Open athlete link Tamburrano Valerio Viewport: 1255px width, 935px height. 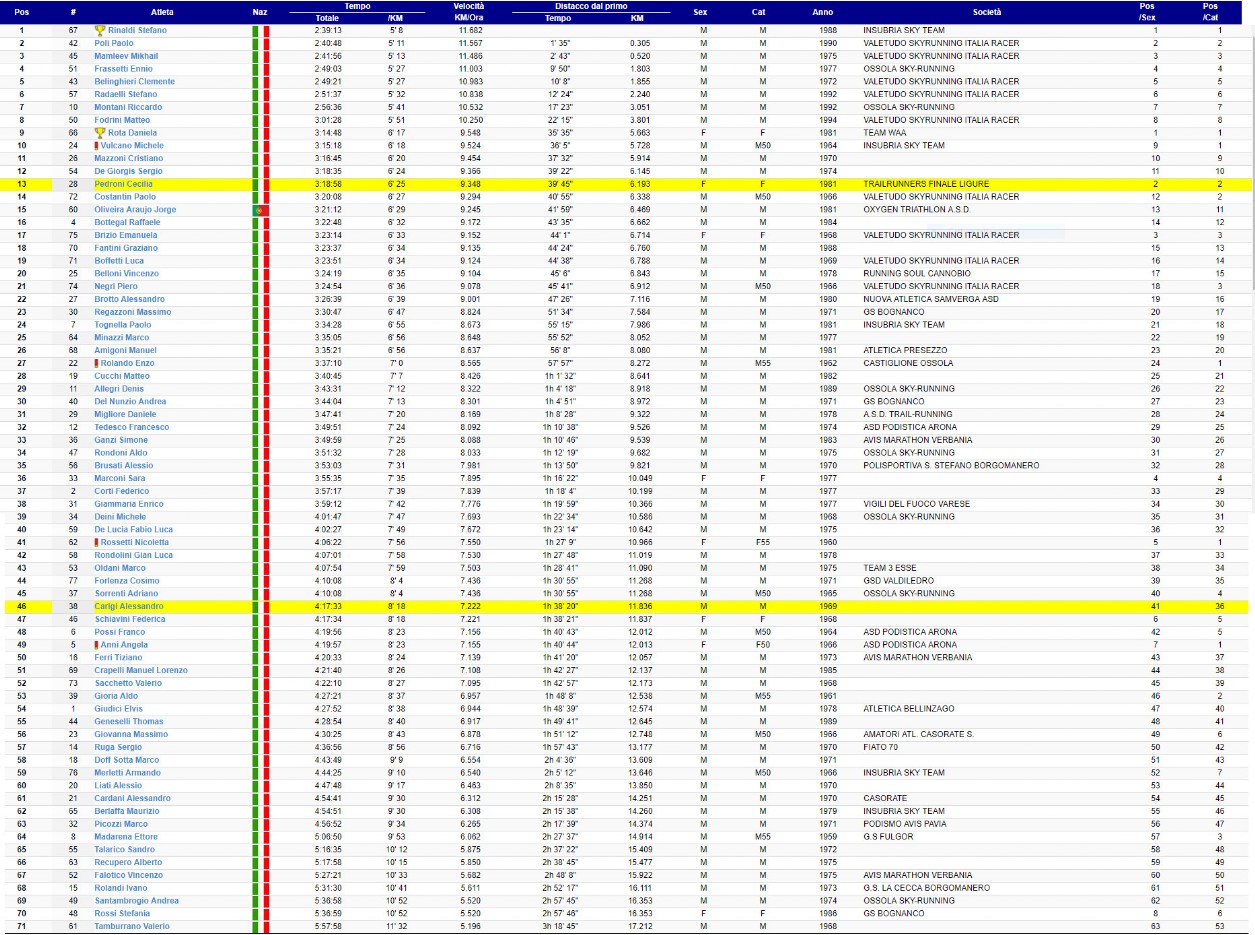(132, 926)
